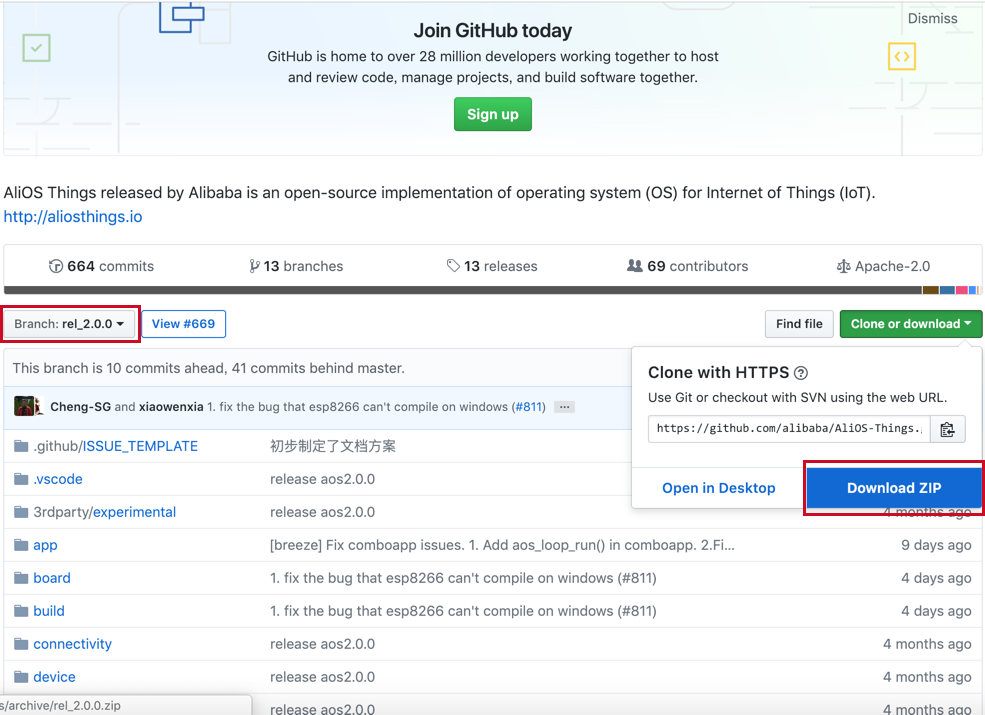The width and height of the screenshot is (985, 715).
Task: Copy clone URL with clipboard icon
Action: click(x=947, y=429)
